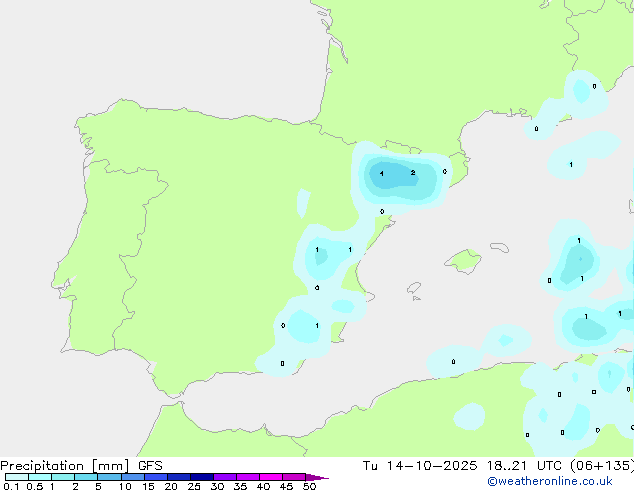Click Mallorca island on the map
Screen dimensions: 634x490
(463, 261)
